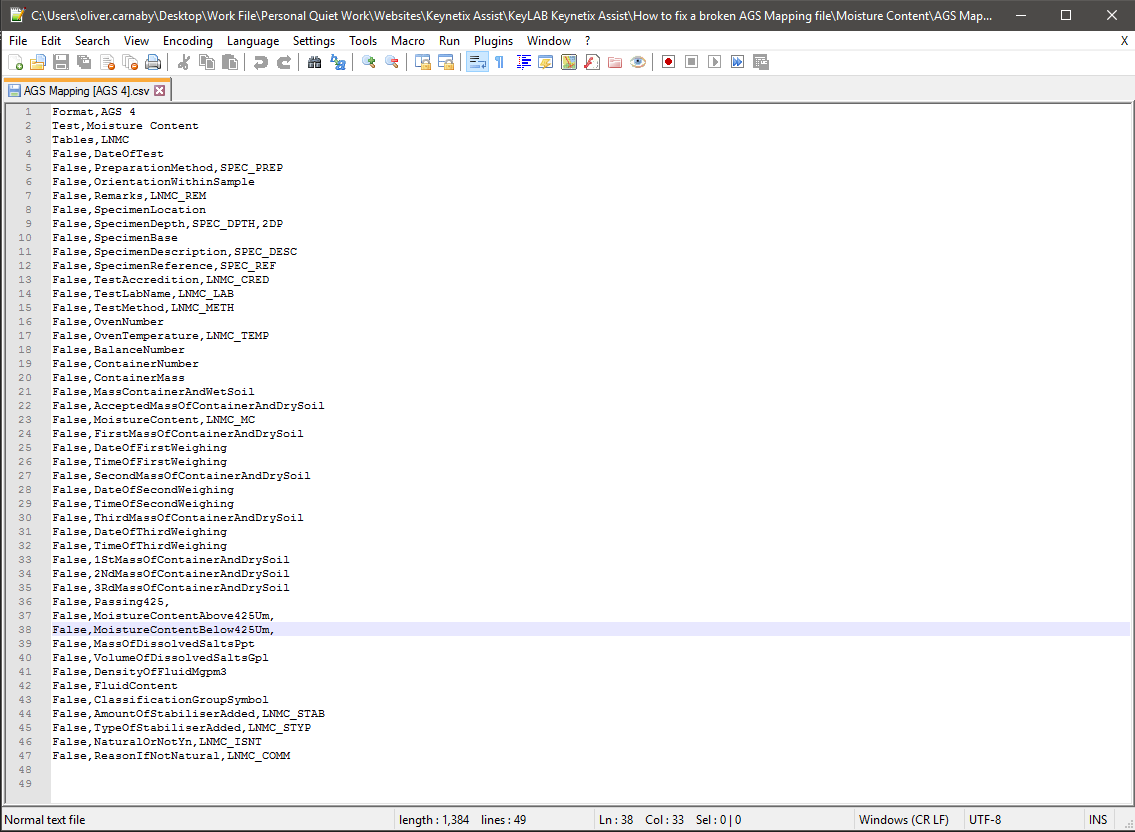Image resolution: width=1135 pixels, height=832 pixels.
Task: Zoom in using the toolbar magnifier
Action: click(x=369, y=62)
